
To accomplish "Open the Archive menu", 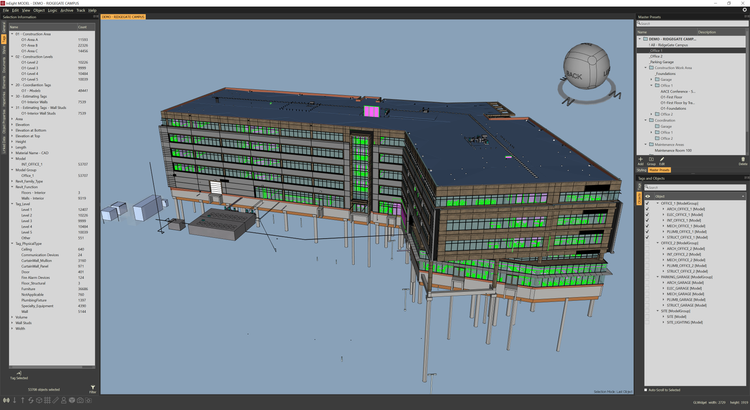I will (x=64, y=10).
